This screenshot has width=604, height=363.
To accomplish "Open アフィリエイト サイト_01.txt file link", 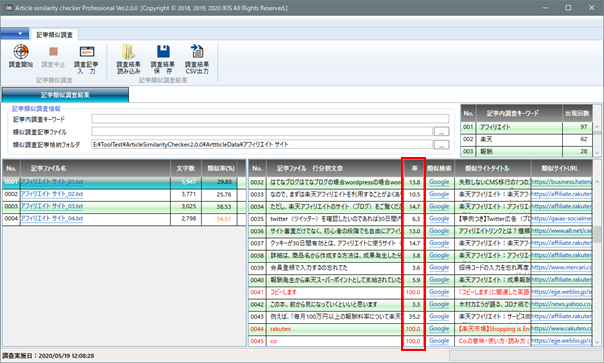I will (52, 182).
